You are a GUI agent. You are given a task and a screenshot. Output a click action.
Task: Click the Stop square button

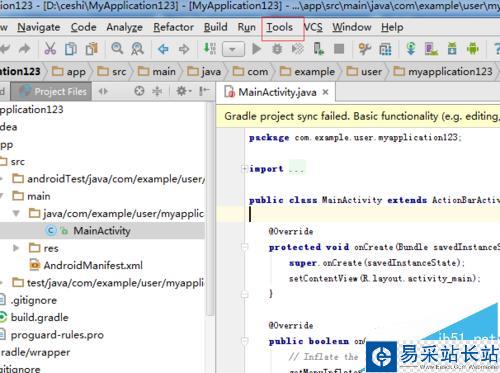point(339,49)
